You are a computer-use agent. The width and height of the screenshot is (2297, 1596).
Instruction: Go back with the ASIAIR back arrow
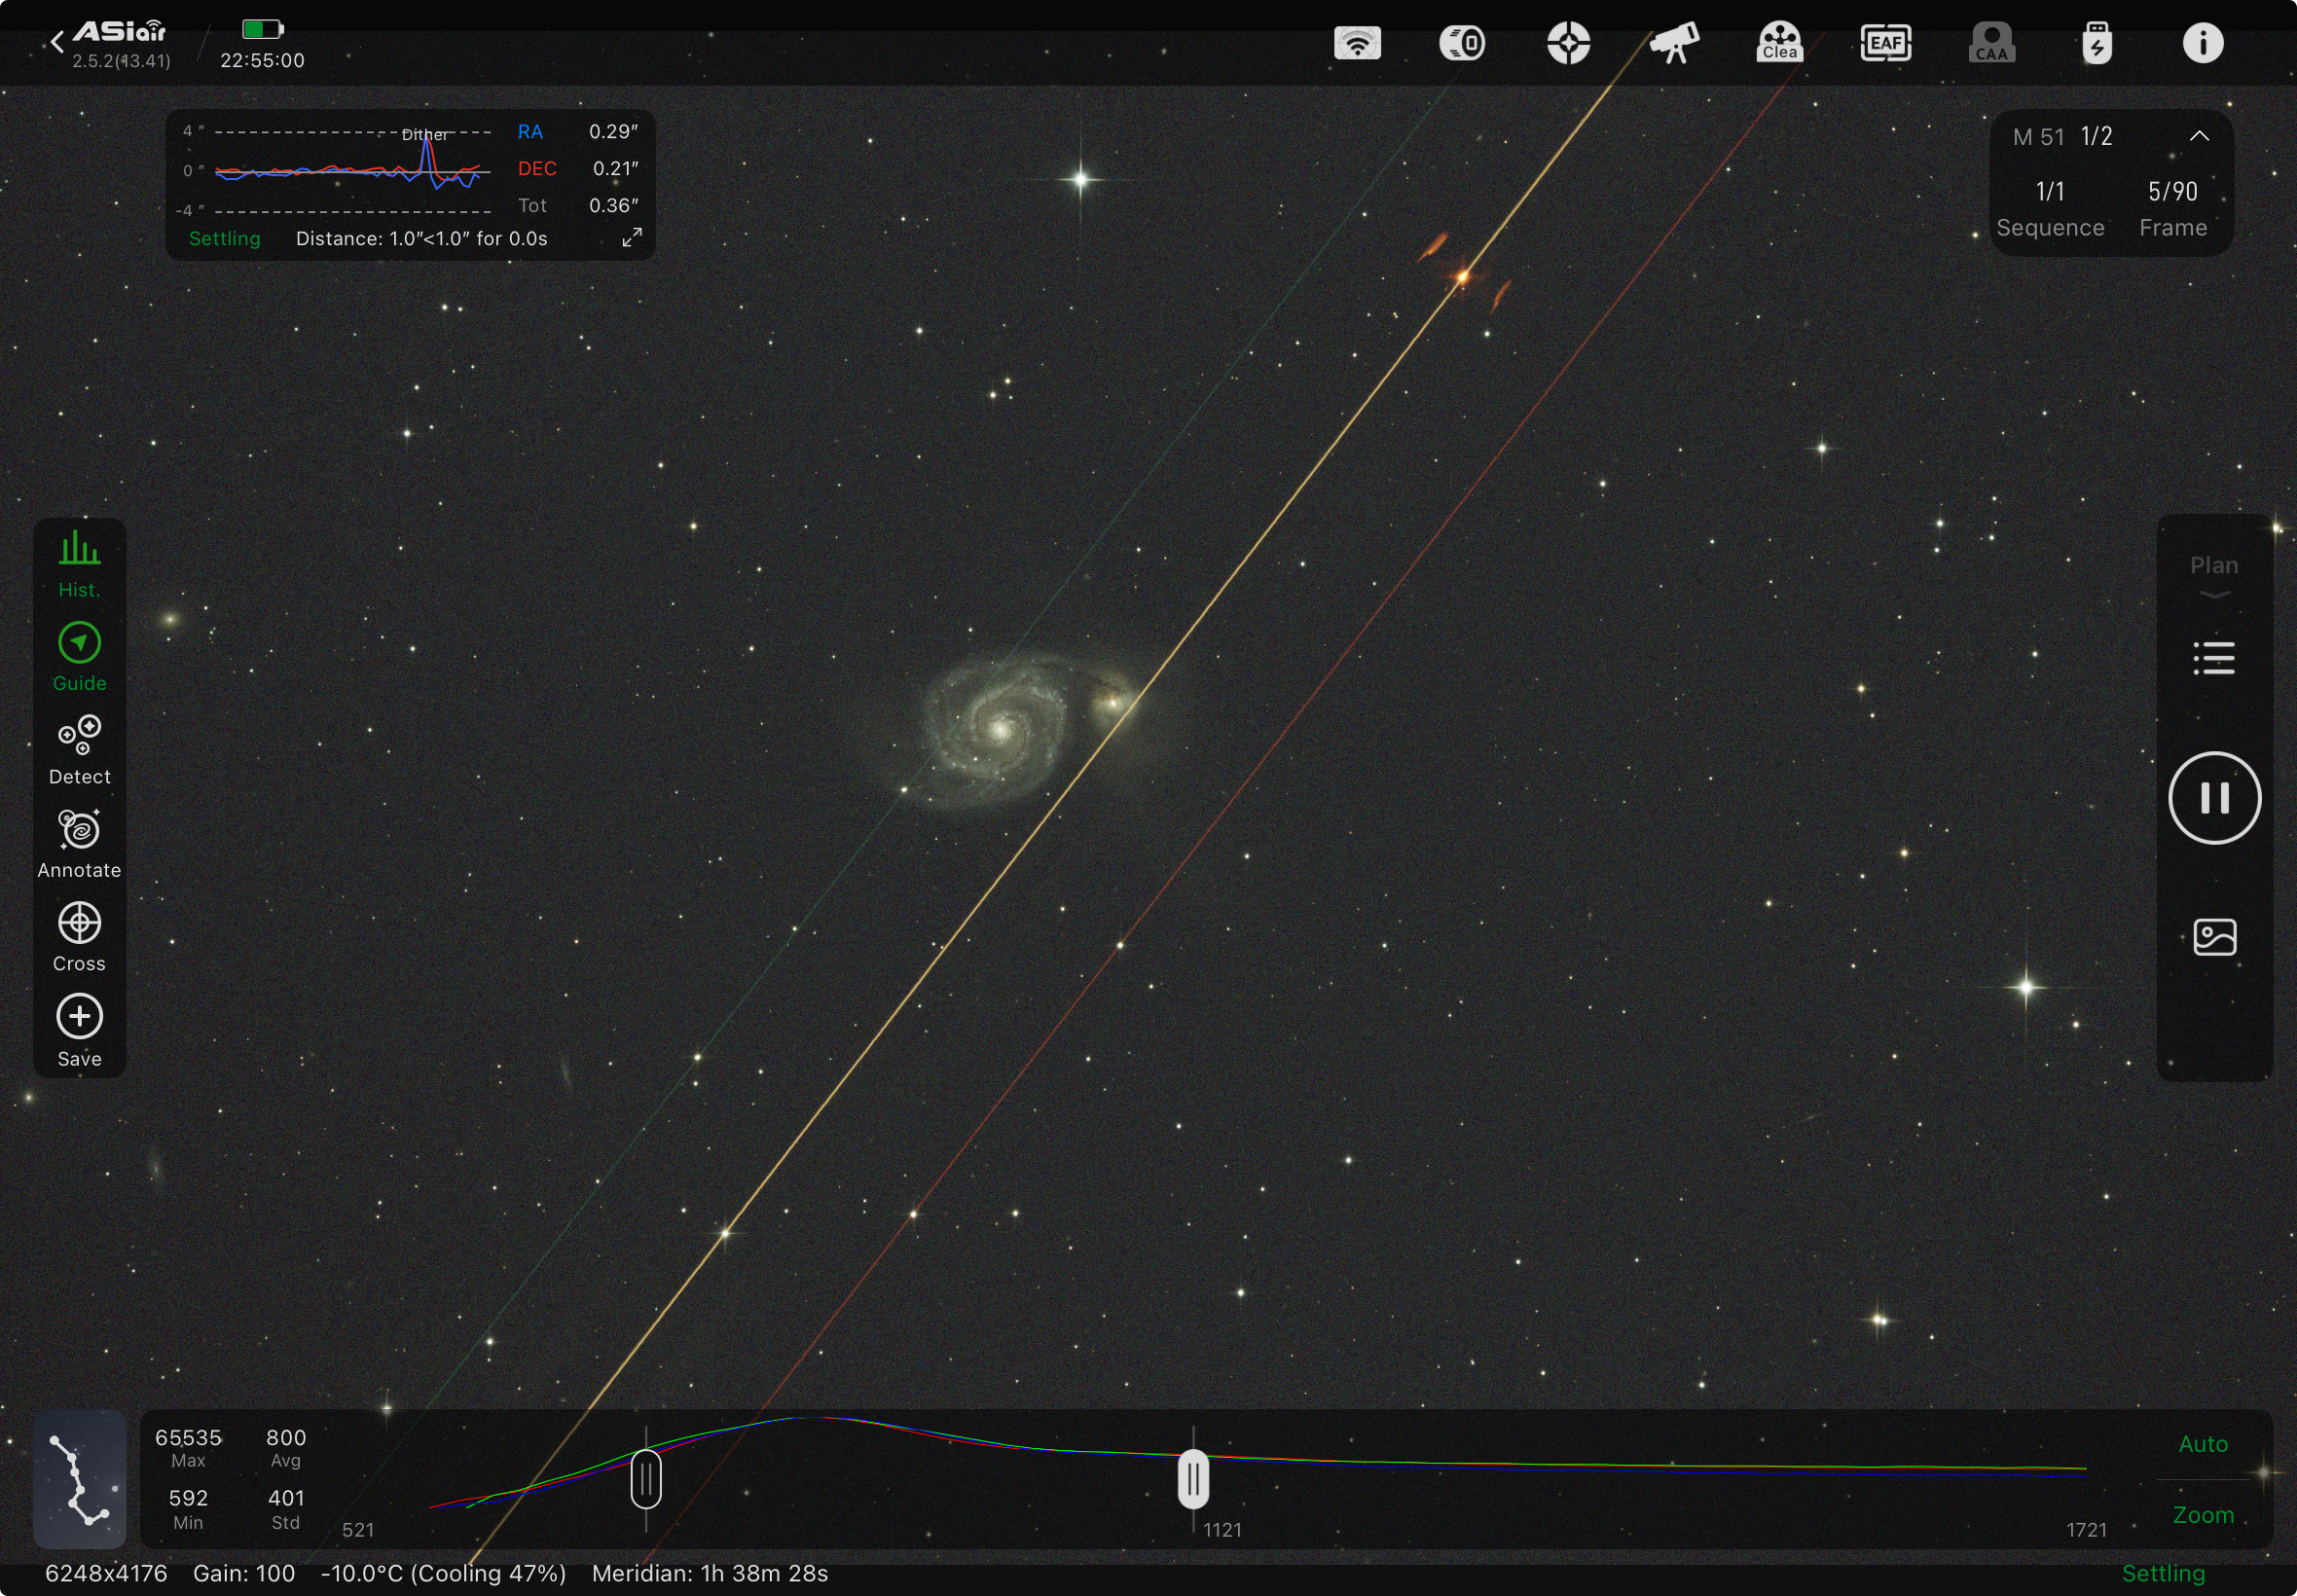(x=57, y=42)
